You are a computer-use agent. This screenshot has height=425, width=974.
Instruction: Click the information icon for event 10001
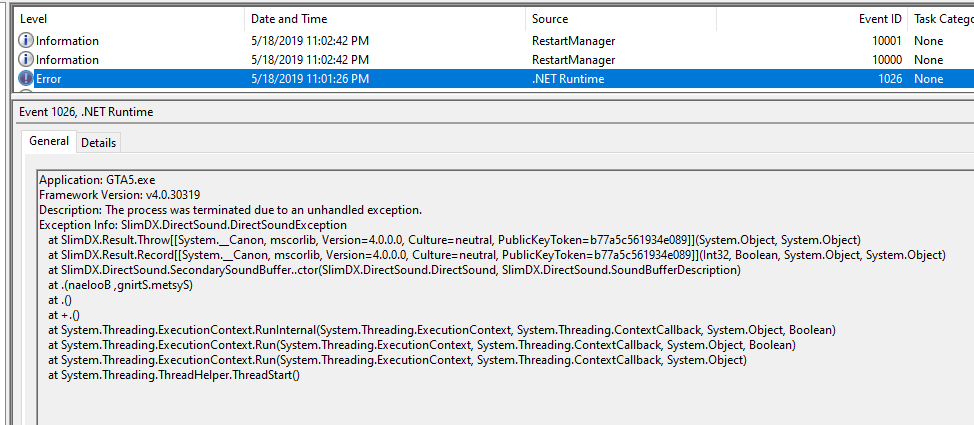click(26, 41)
